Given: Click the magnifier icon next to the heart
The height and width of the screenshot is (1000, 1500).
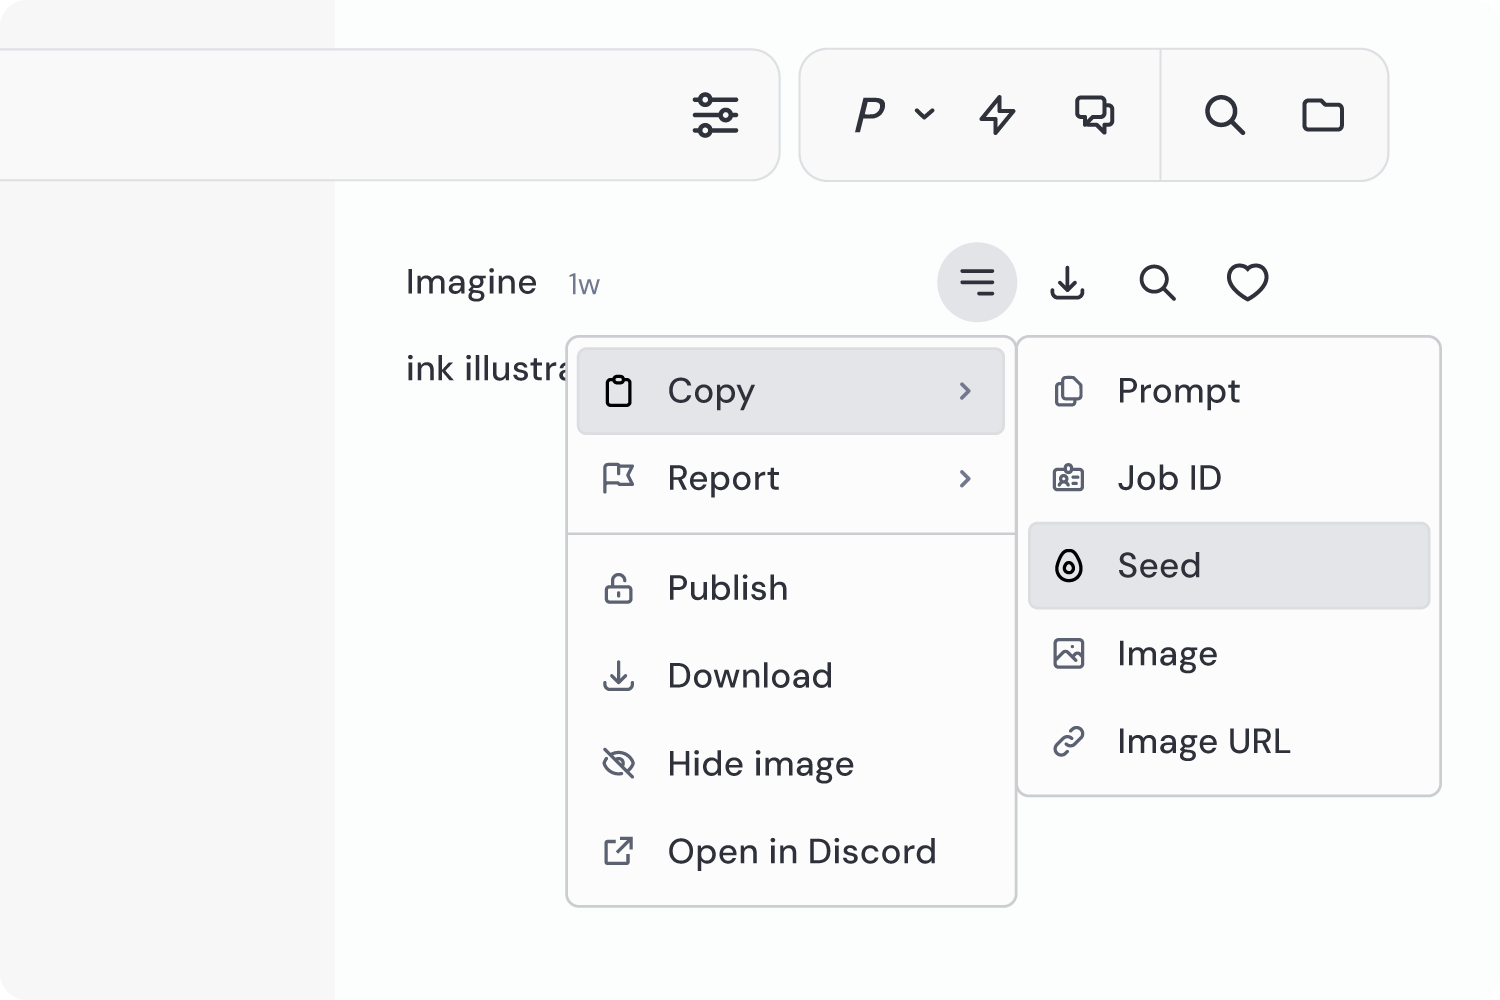Looking at the screenshot, I should click(x=1157, y=282).
